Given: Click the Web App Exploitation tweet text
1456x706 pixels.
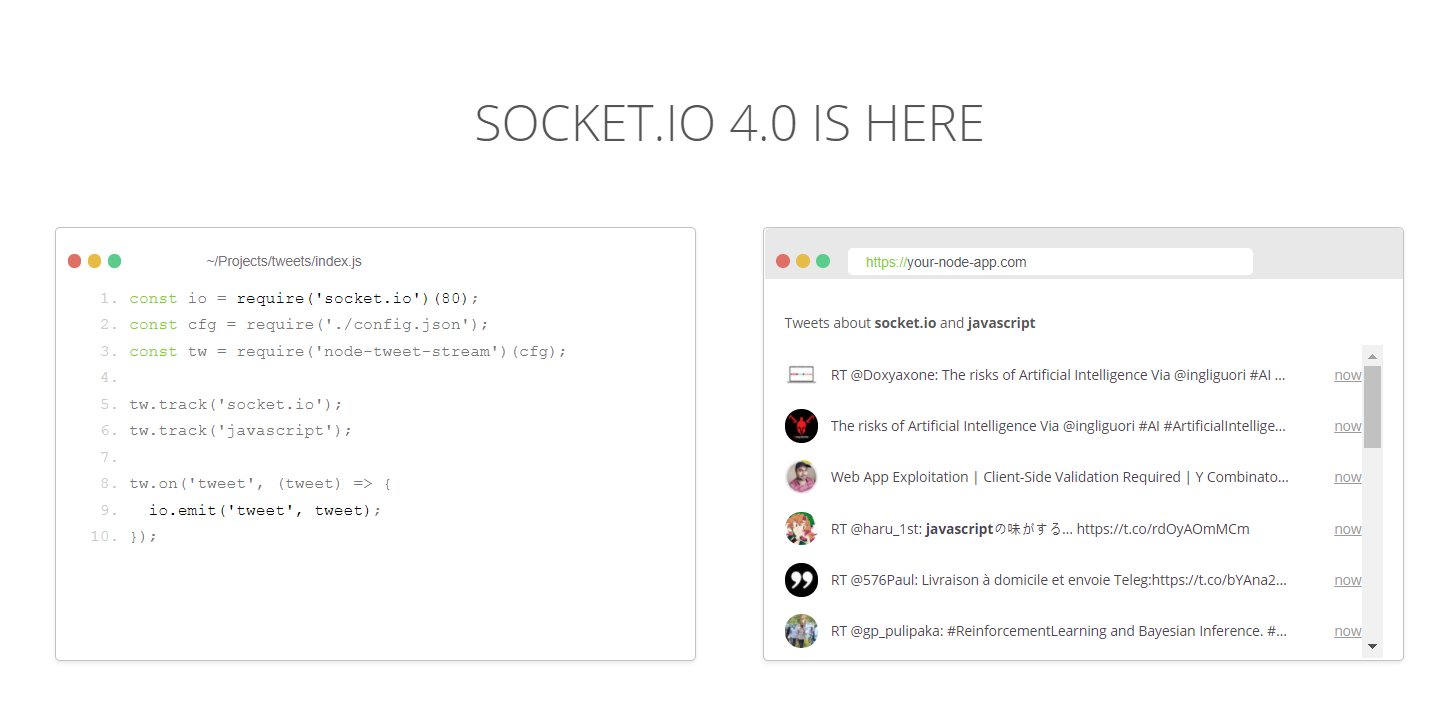Looking at the screenshot, I should (1060, 477).
